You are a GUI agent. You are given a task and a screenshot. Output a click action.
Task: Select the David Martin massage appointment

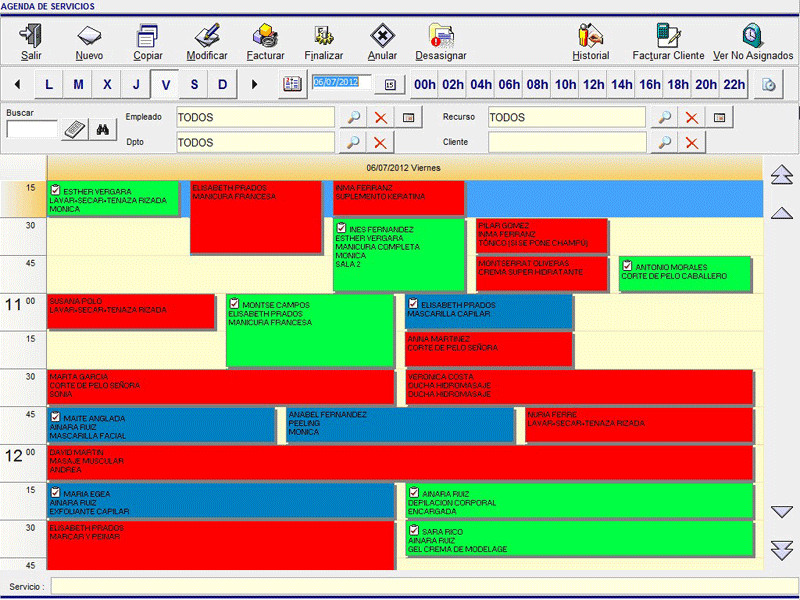[400, 462]
